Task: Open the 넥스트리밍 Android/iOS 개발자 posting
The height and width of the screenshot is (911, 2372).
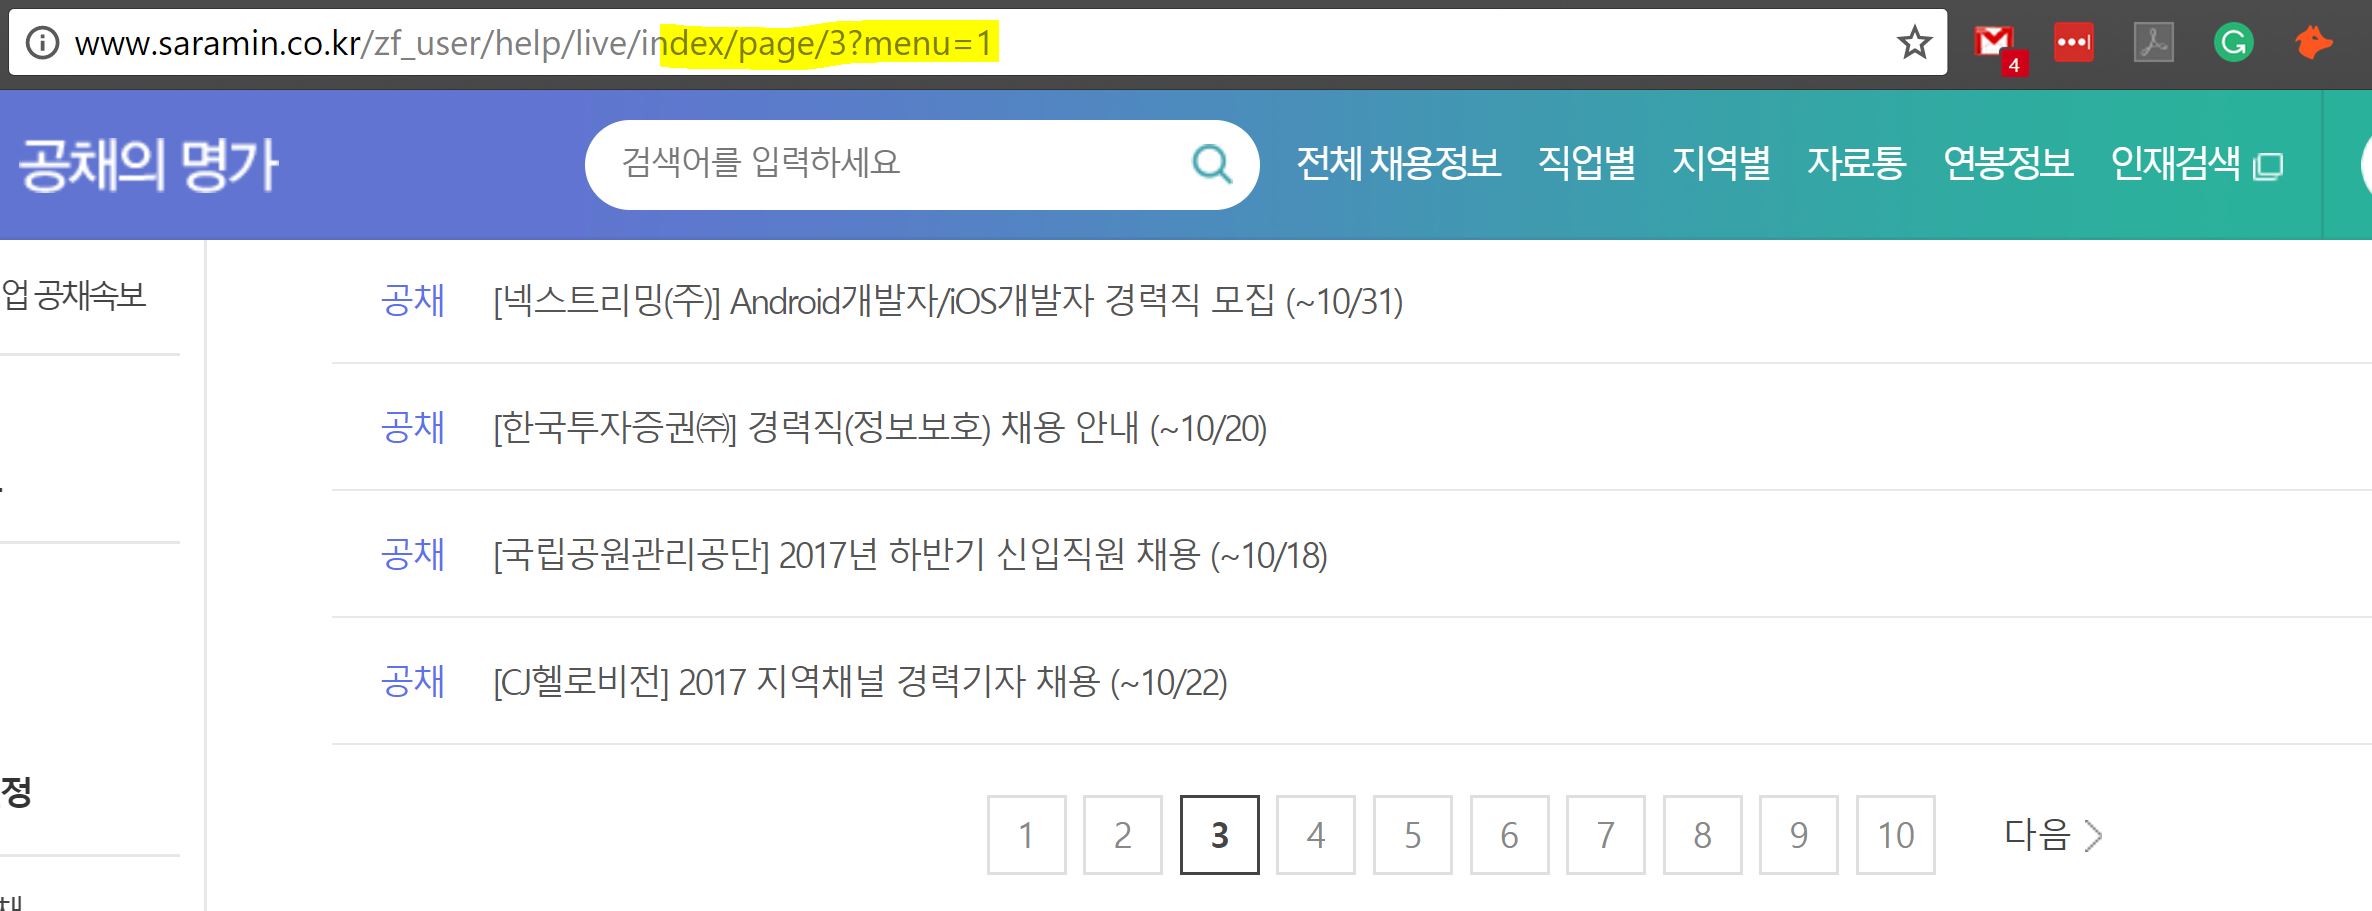Action: 948,301
